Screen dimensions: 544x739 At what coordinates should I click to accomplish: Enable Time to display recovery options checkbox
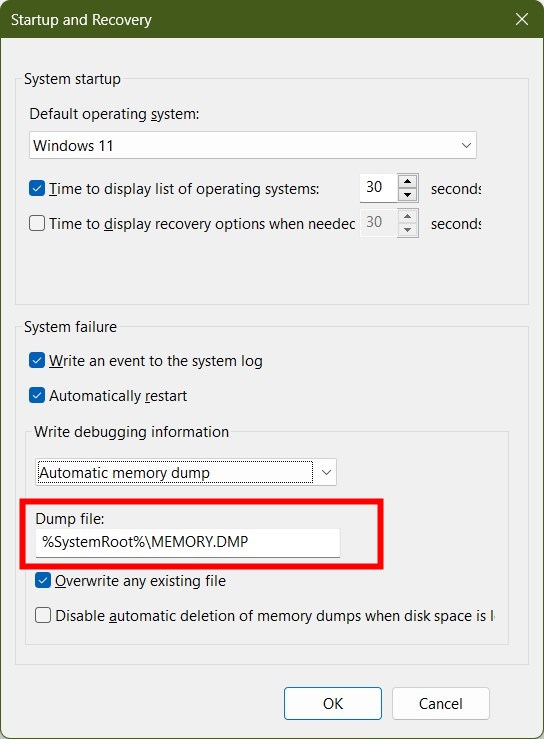click(37, 223)
